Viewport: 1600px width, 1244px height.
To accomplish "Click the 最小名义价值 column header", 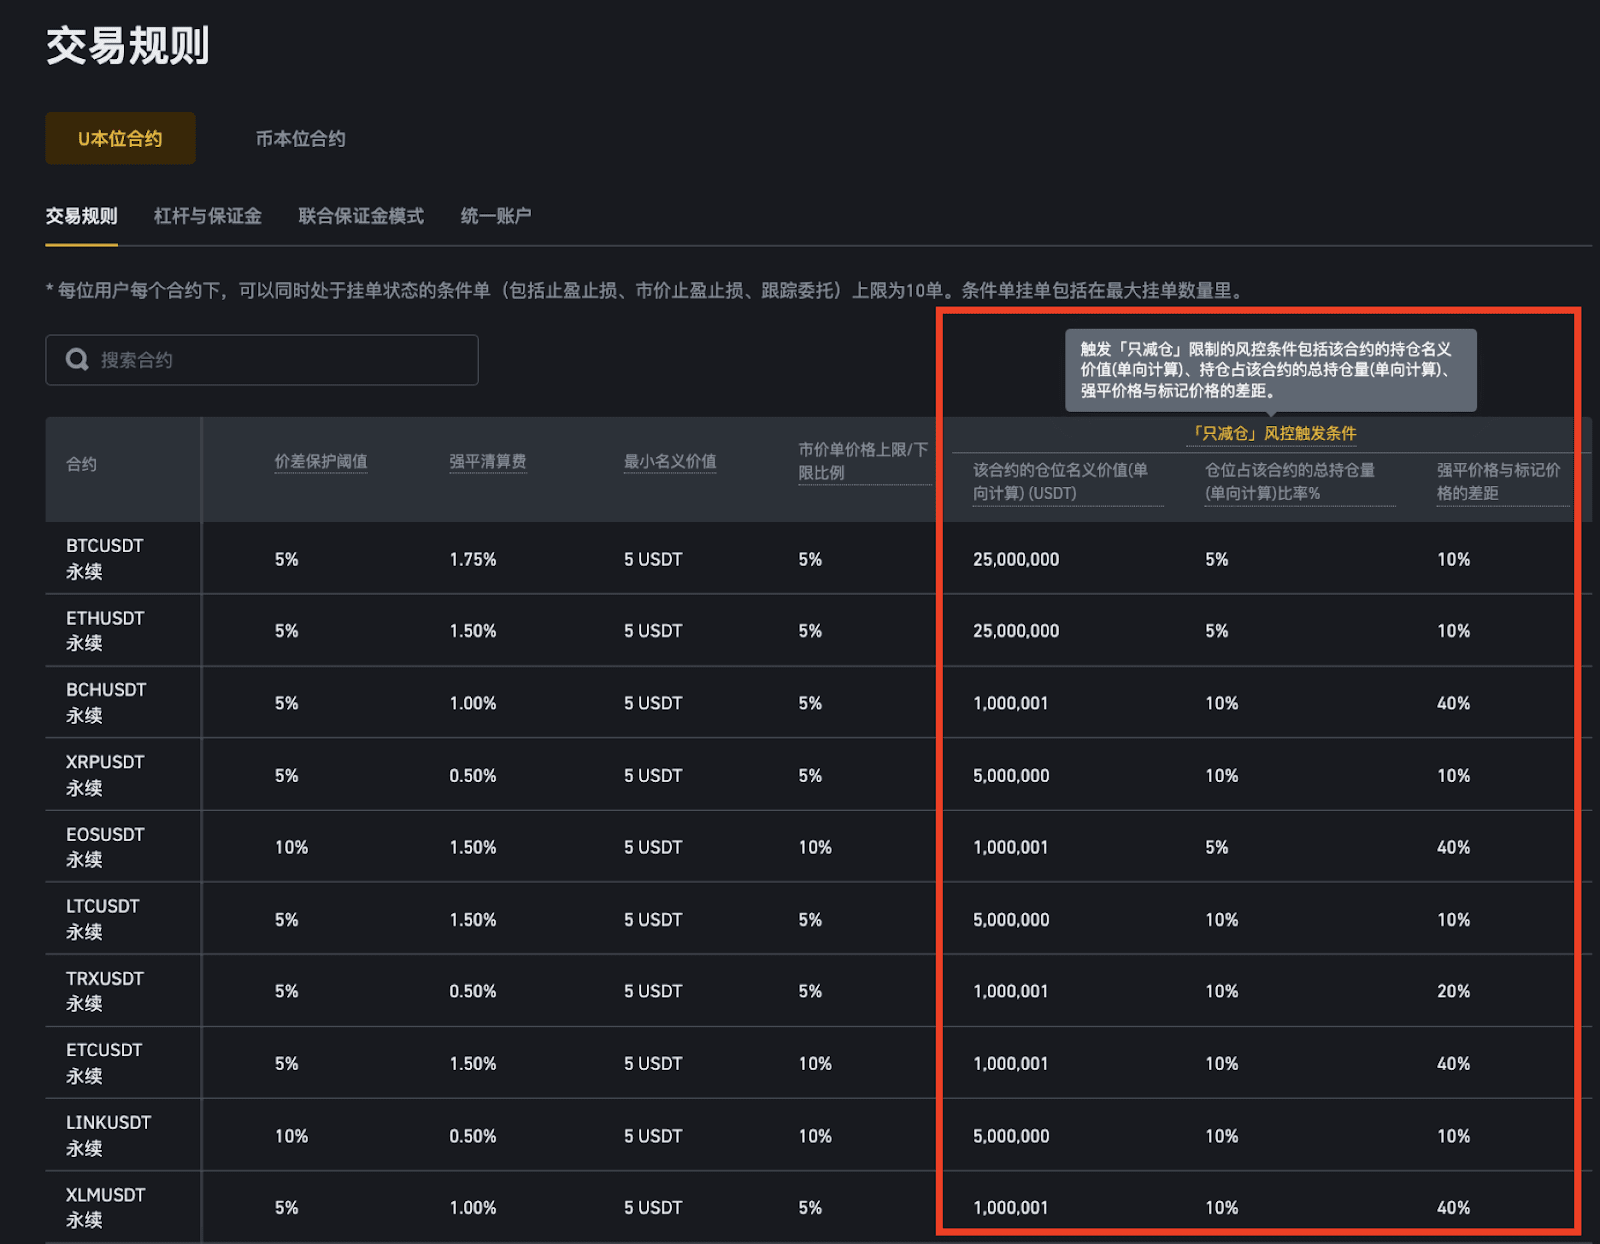I will pos(670,461).
